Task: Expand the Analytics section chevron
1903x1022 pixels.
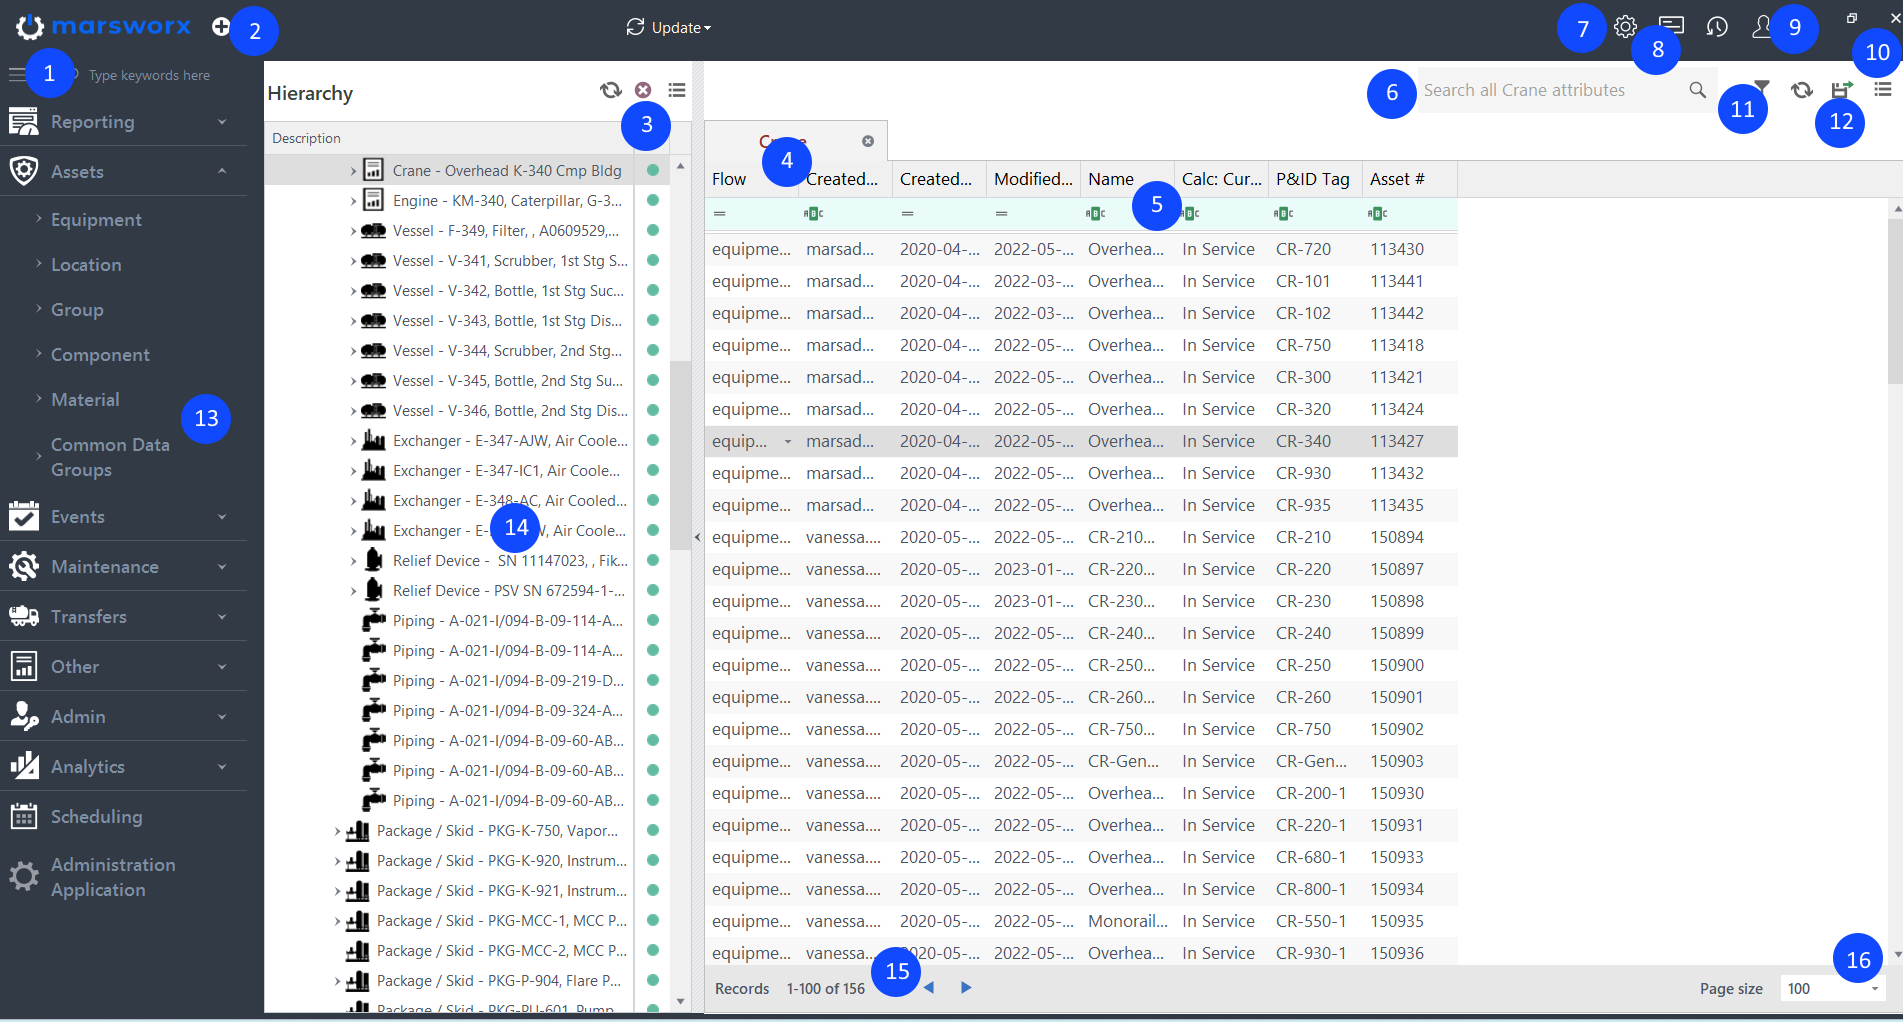Action: pyautogui.click(x=222, y=766)
